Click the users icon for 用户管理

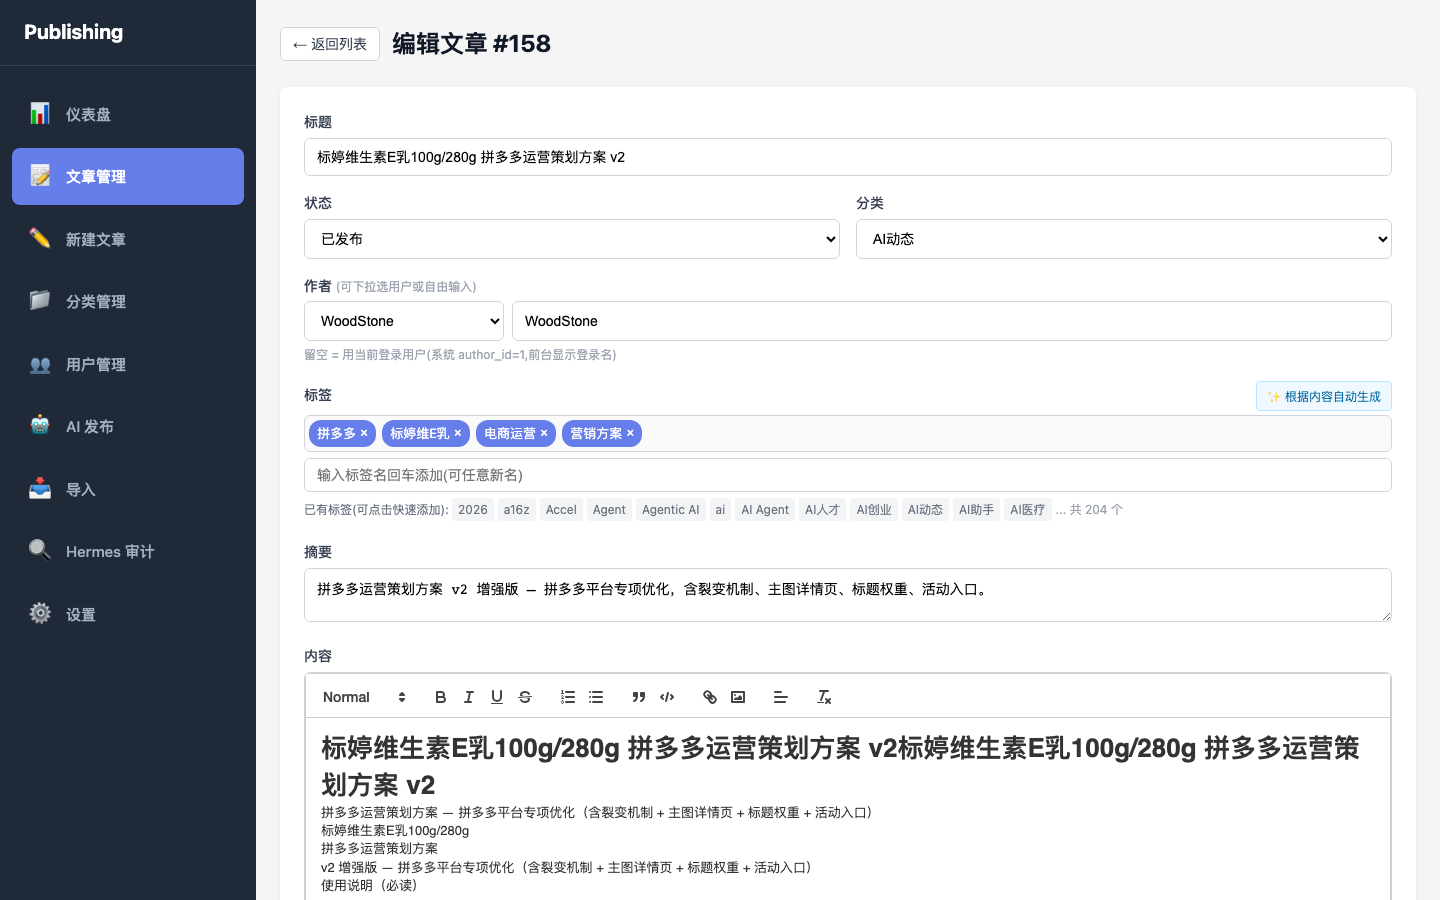coord(40,364)
